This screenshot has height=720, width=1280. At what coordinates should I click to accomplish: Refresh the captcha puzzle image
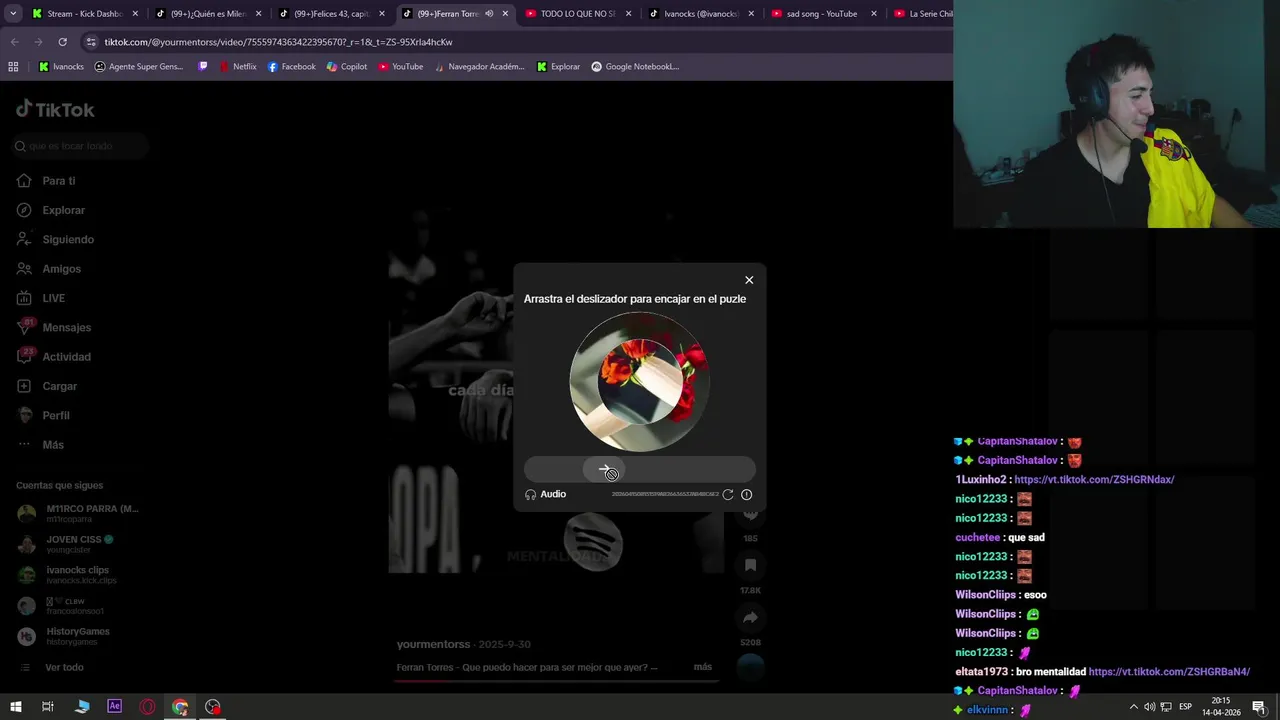click(728, 494)
